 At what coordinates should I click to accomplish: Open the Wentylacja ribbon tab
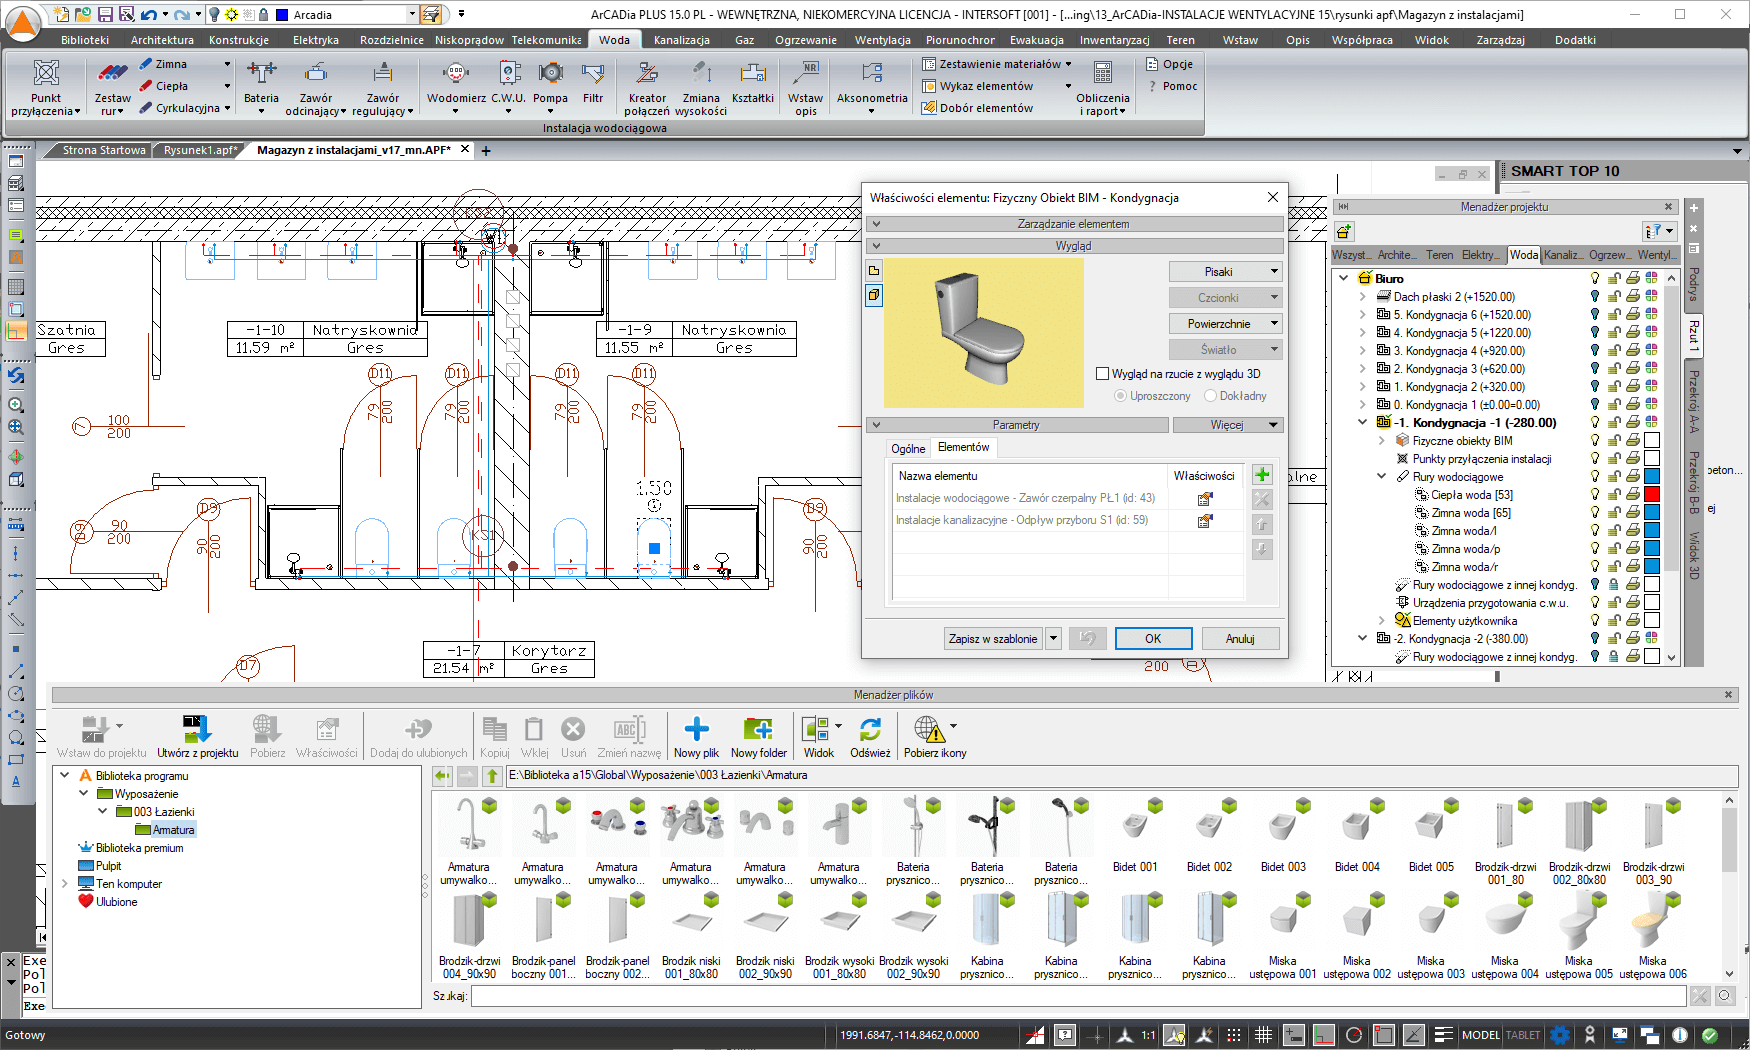tap(882, 40)
